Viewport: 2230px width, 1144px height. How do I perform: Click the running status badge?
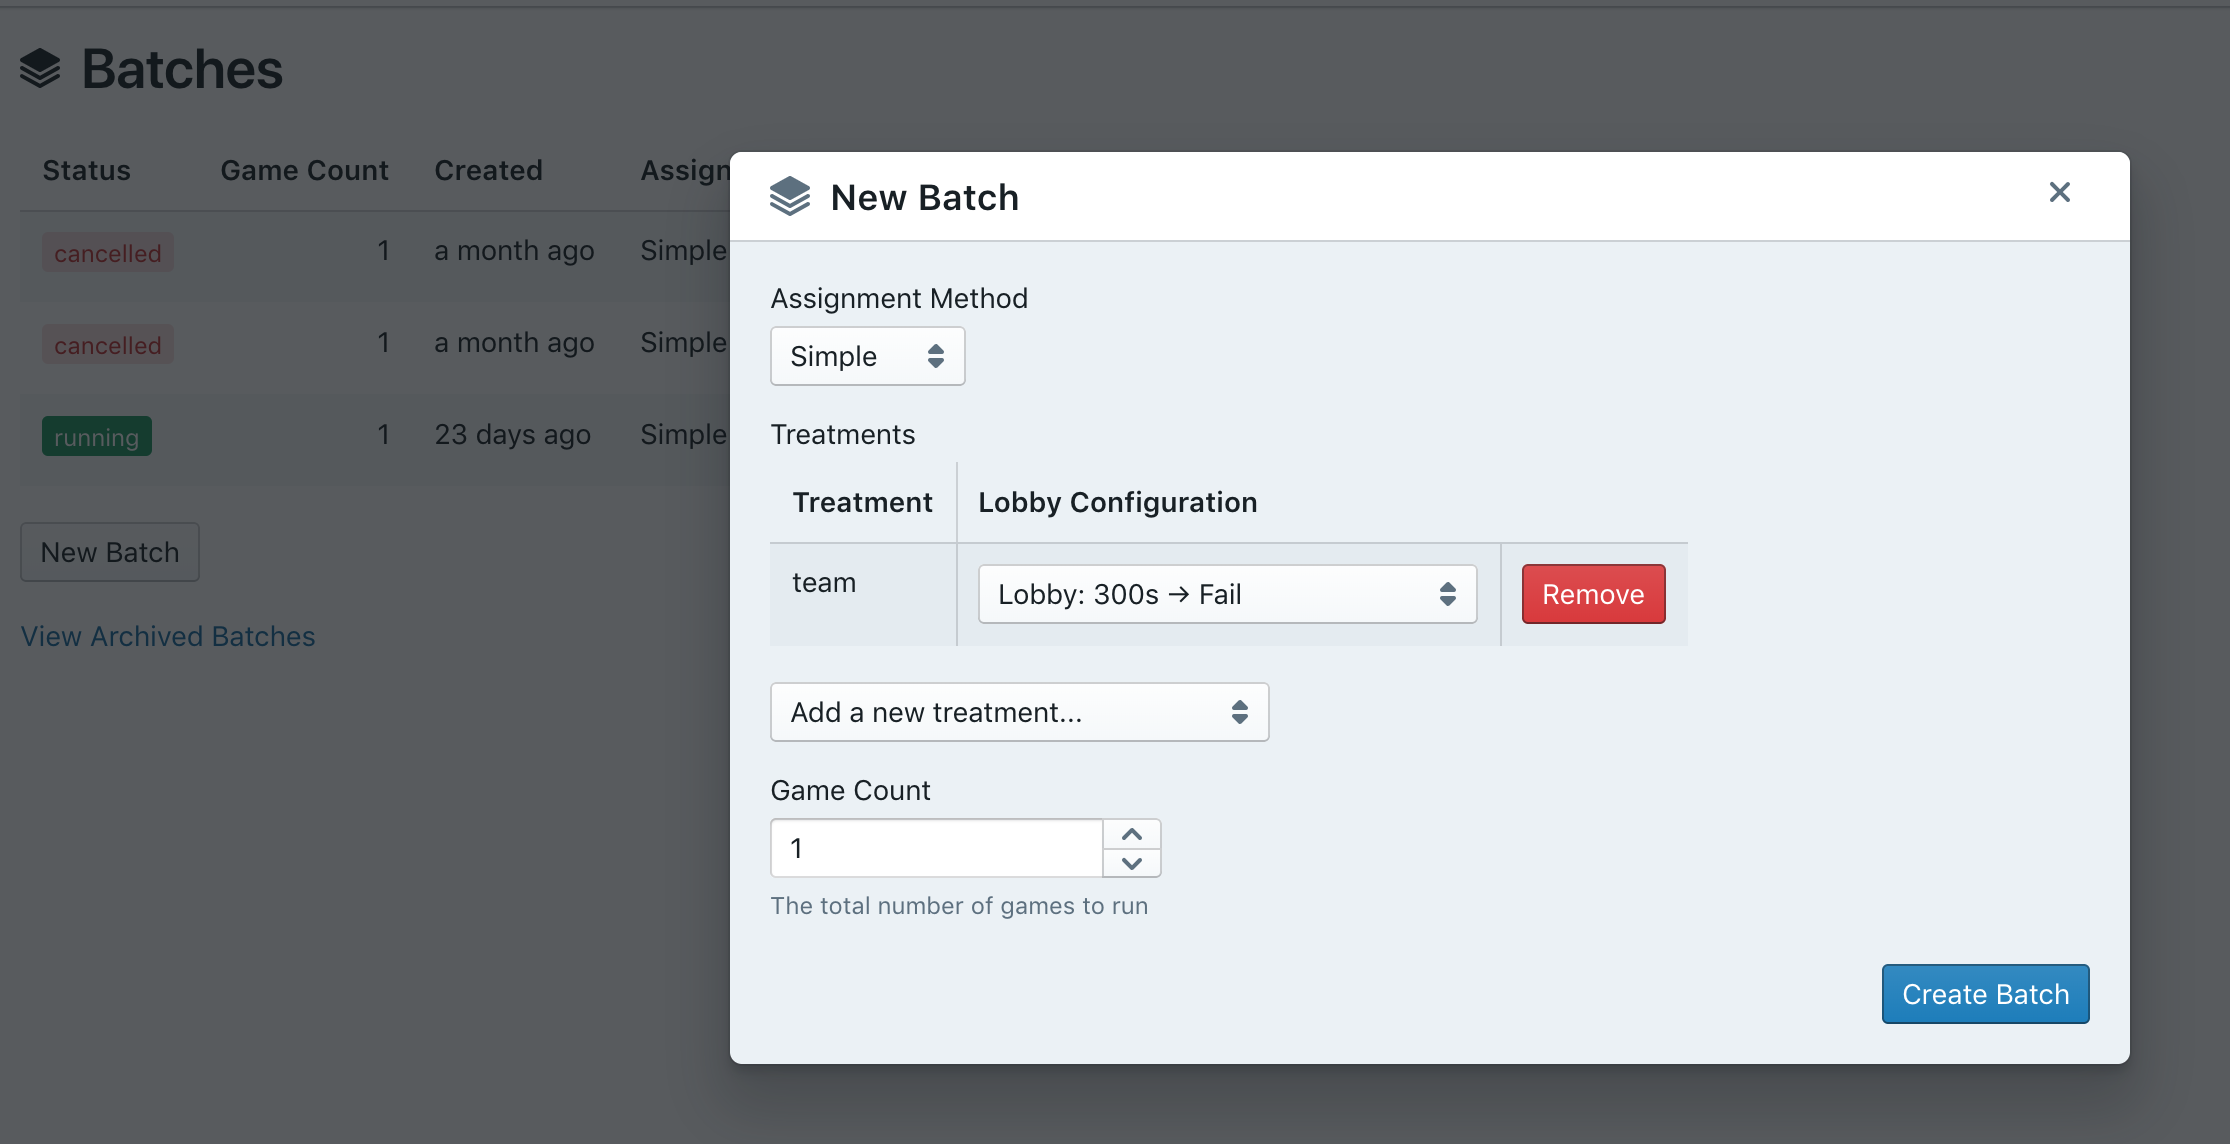(x=96, y=437)
